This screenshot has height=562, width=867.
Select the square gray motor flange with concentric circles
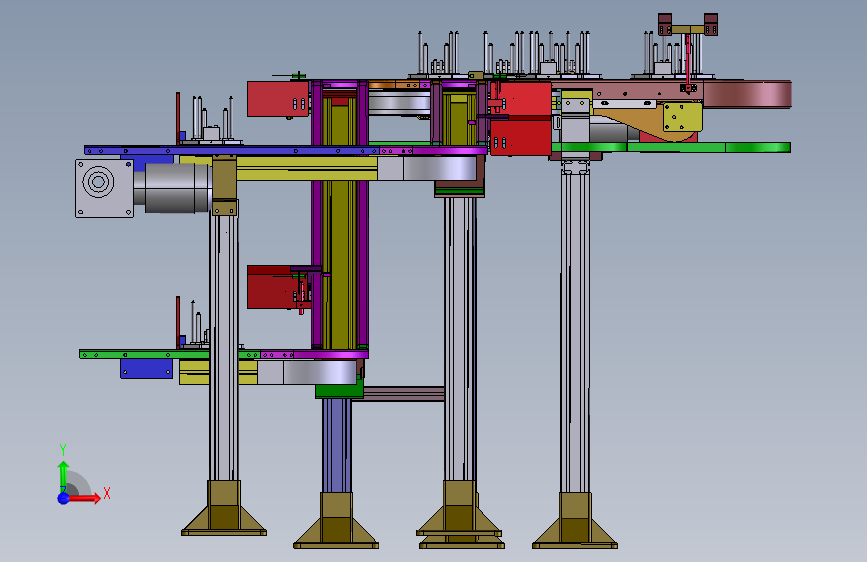(105, 188)
